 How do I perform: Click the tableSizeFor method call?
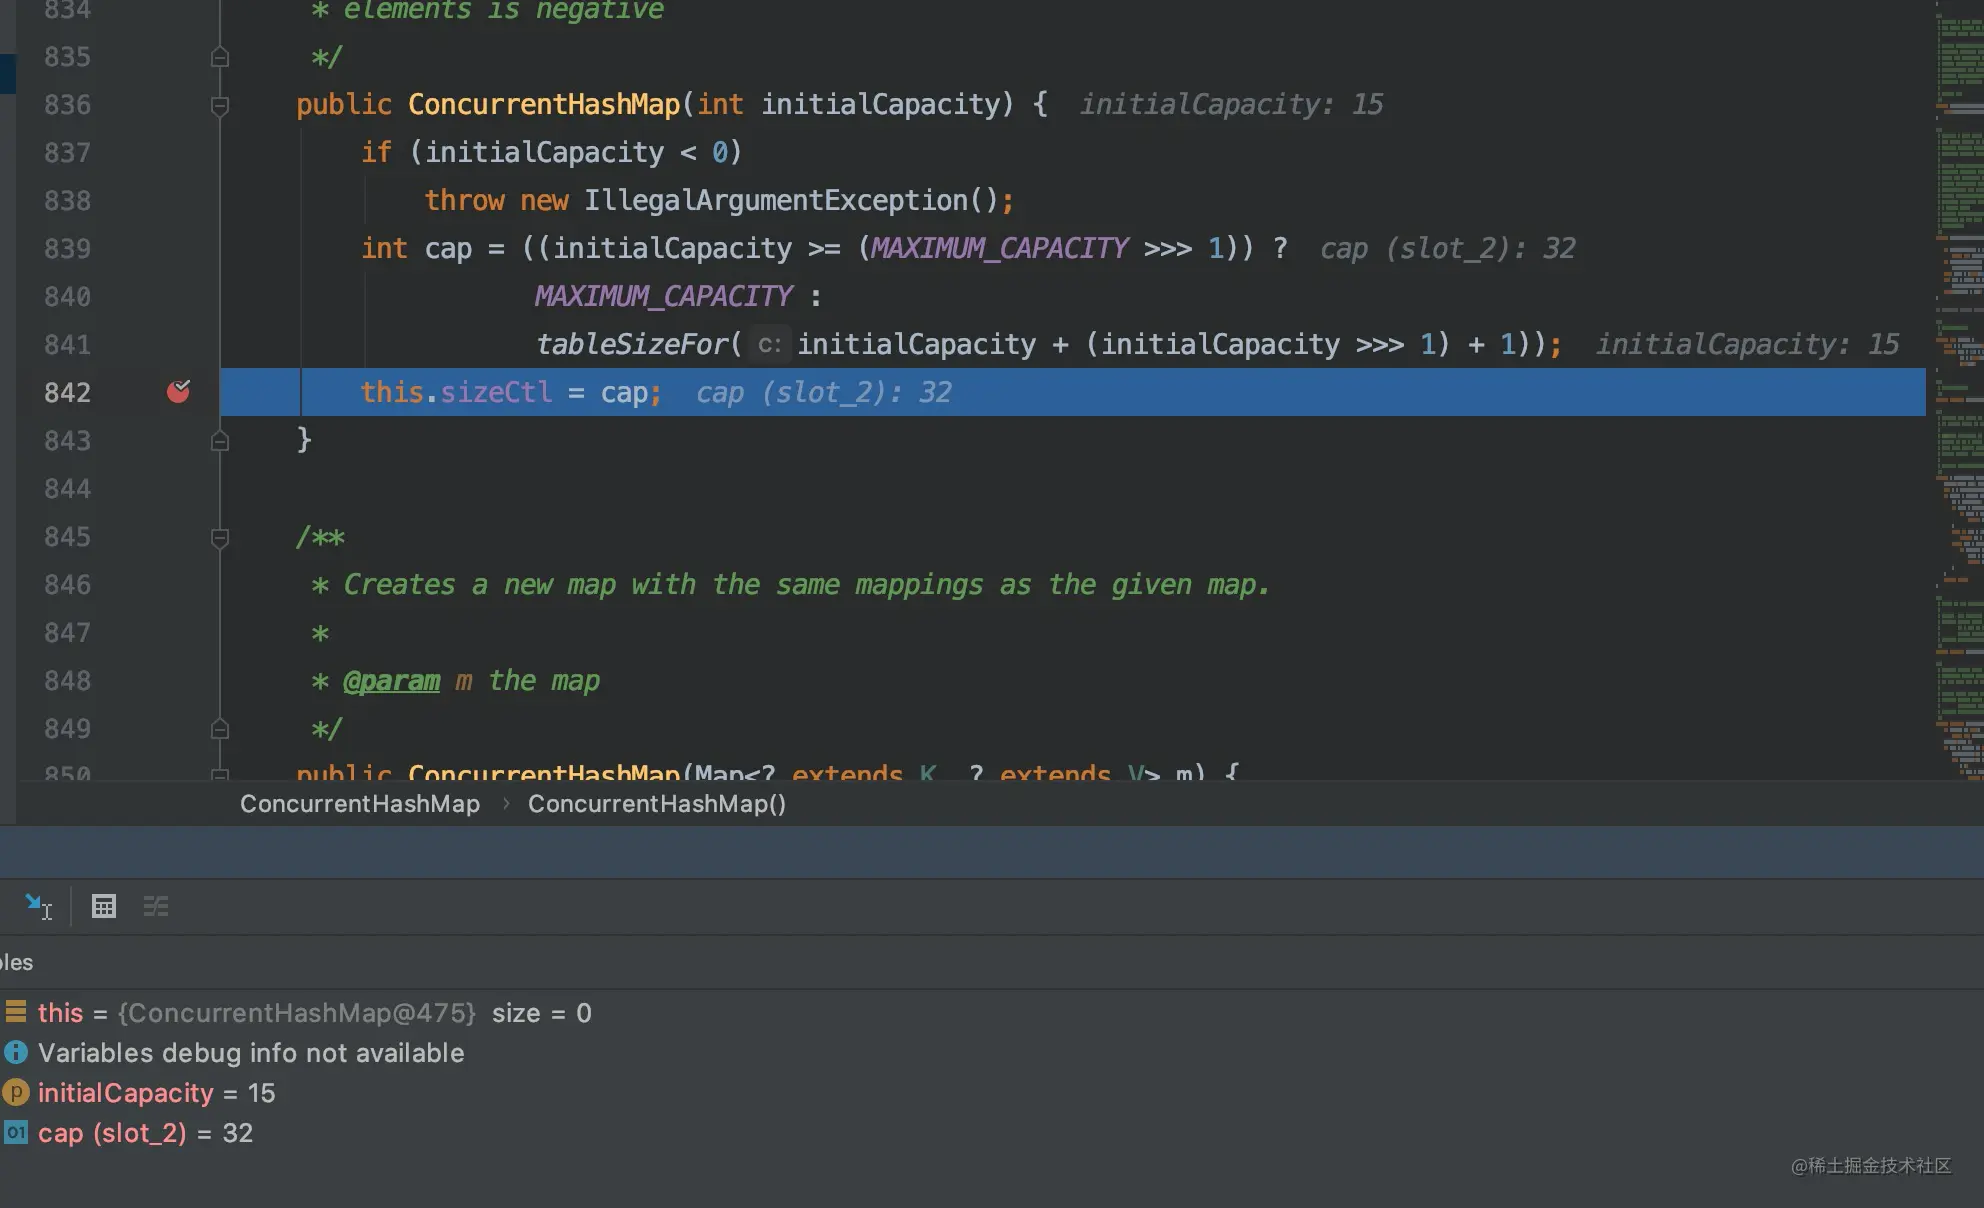[x=632, y=344]
